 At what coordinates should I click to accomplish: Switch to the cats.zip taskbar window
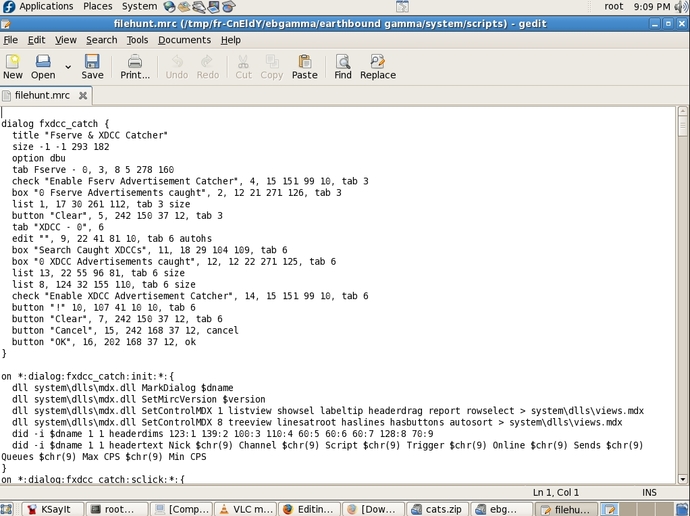tap(439, 509)
